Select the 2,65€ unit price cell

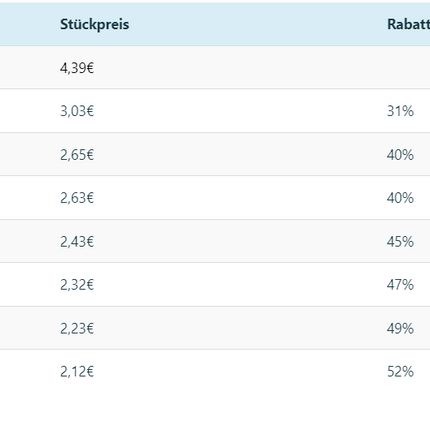pos(77,155)
